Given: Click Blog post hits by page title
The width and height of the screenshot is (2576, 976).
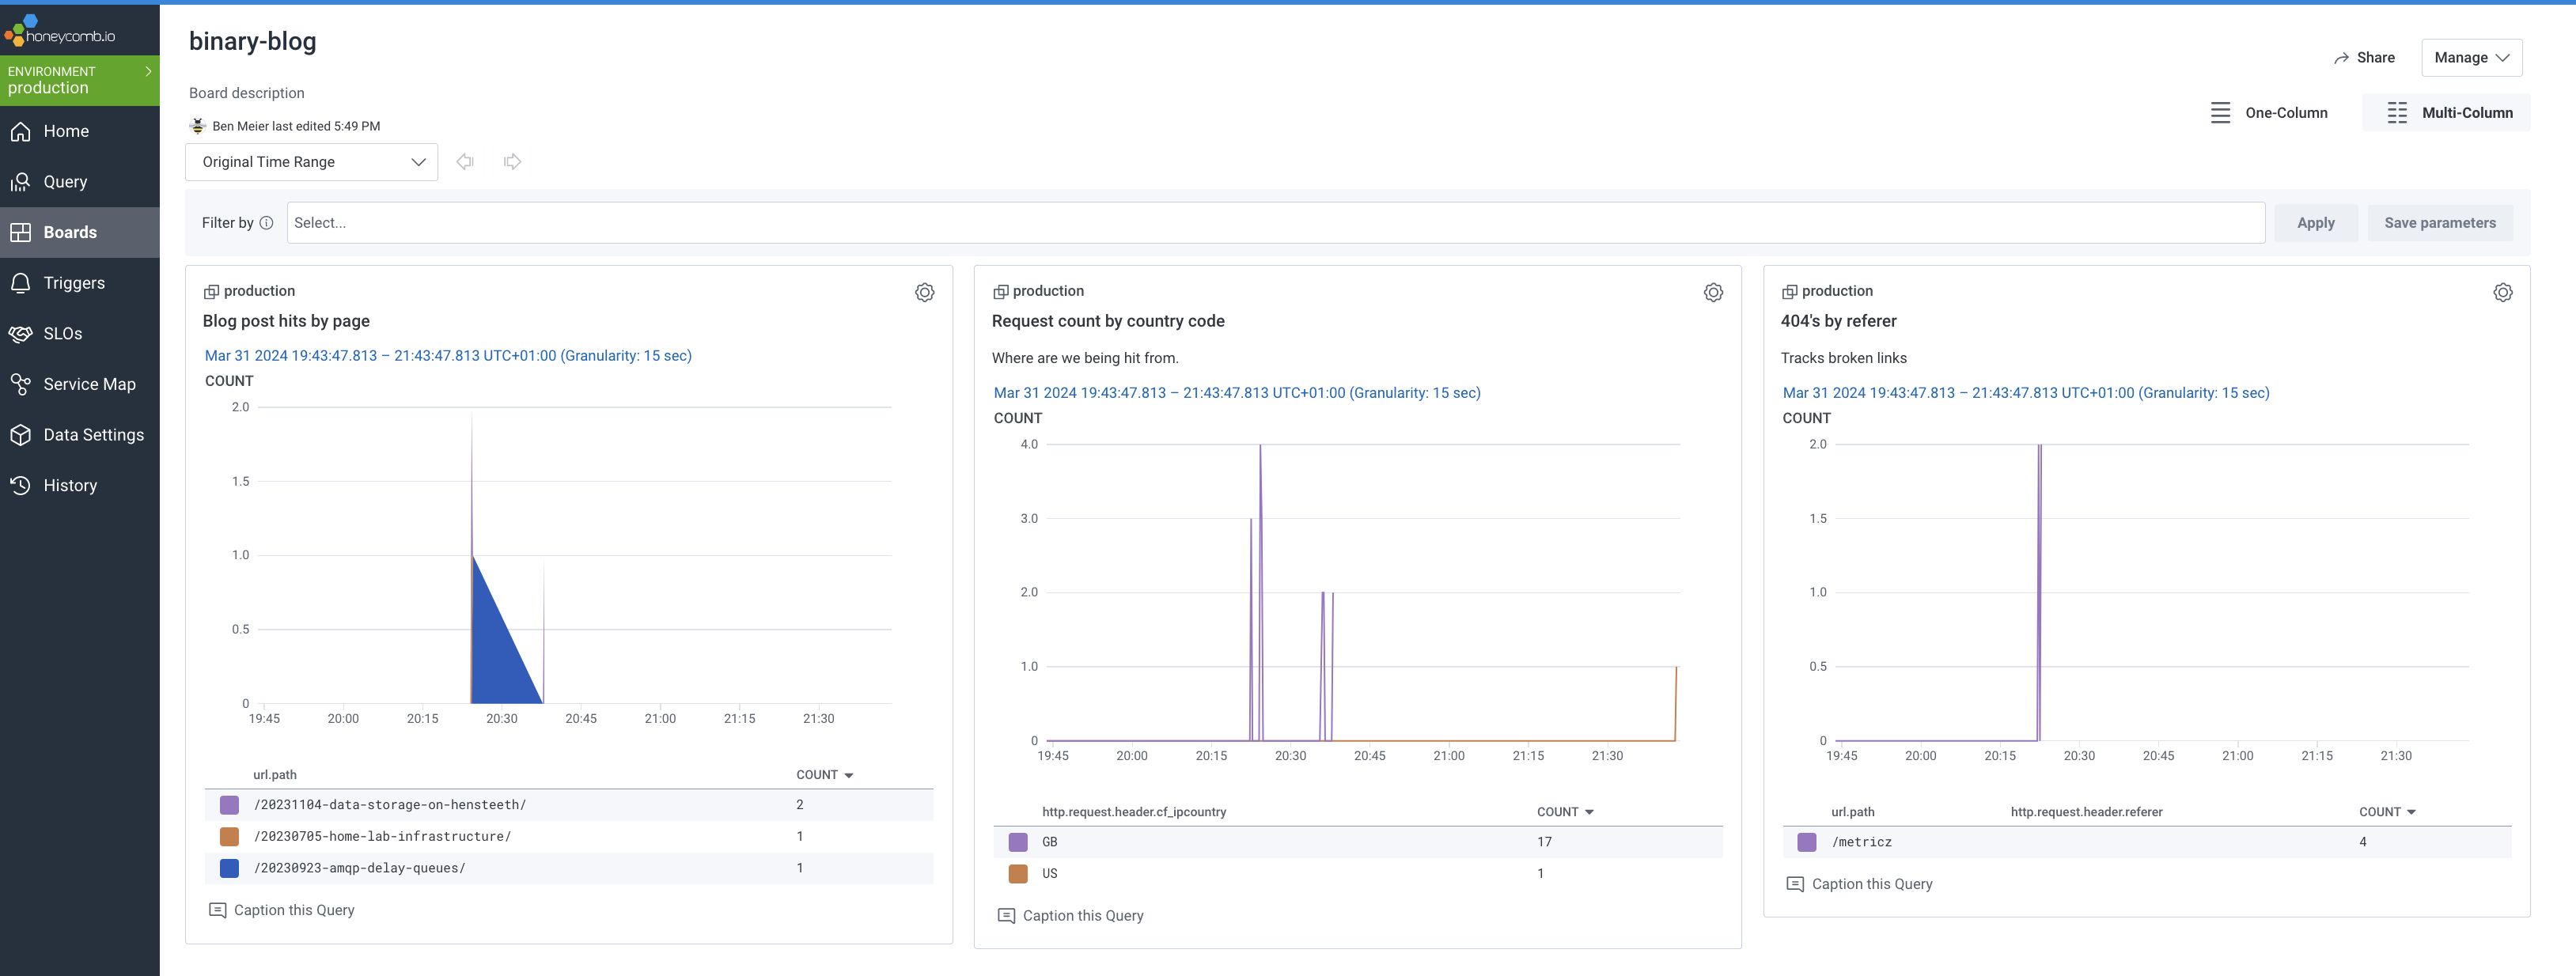Looking at the screenshot, I should click(286, 321).
